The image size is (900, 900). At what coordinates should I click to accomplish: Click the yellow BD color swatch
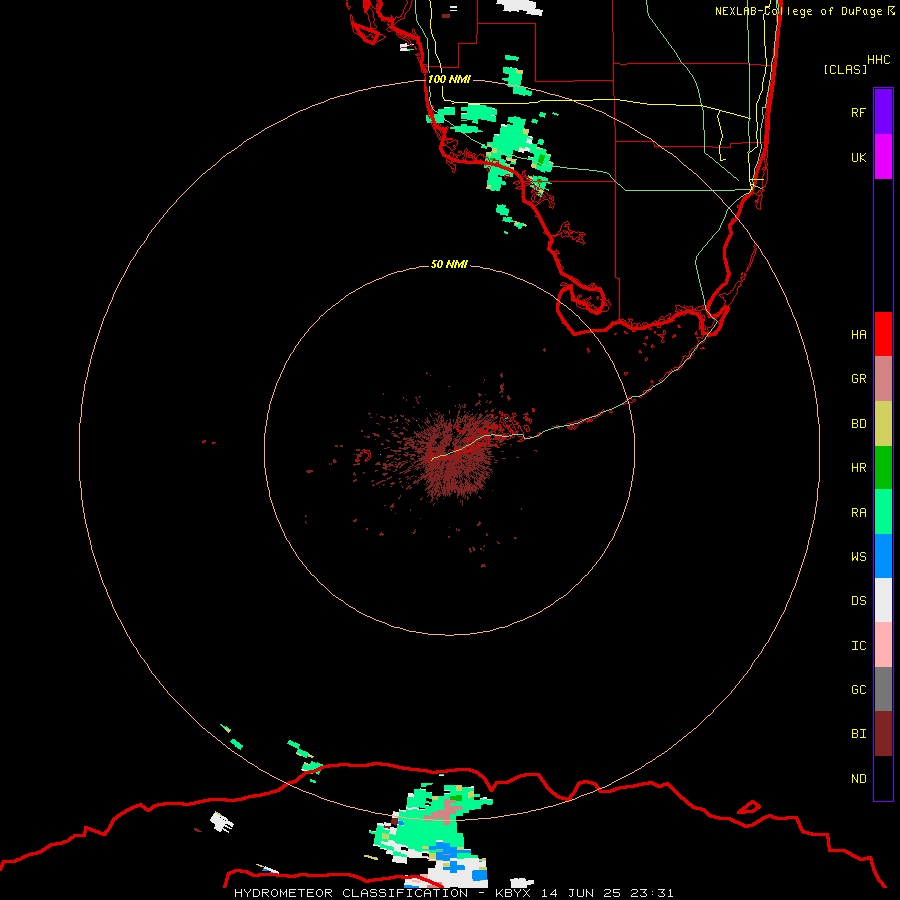(883, 424)
